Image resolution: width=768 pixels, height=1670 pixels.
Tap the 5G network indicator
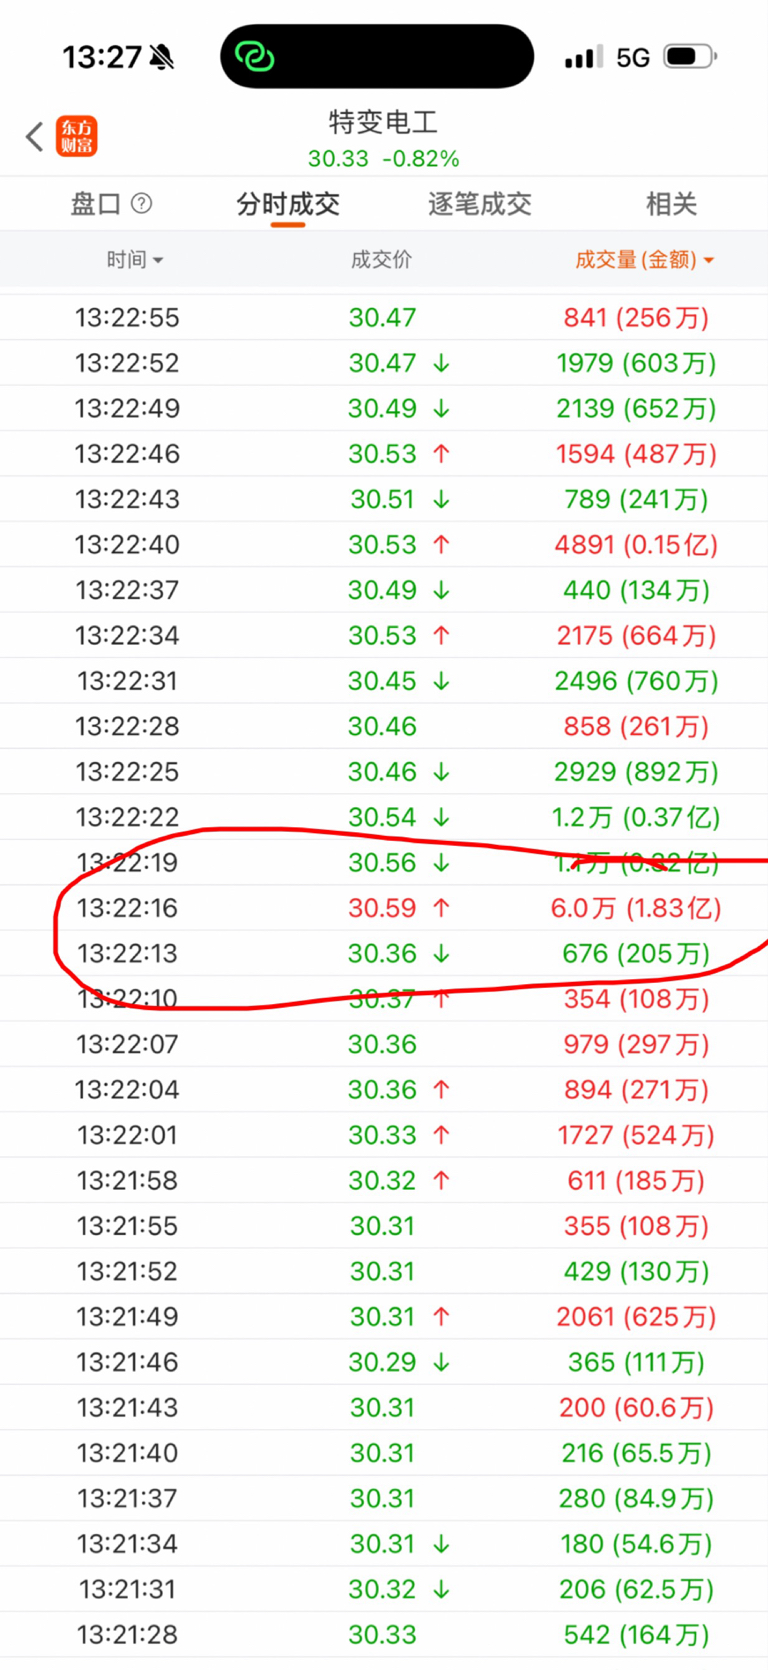tap(633, 57)
